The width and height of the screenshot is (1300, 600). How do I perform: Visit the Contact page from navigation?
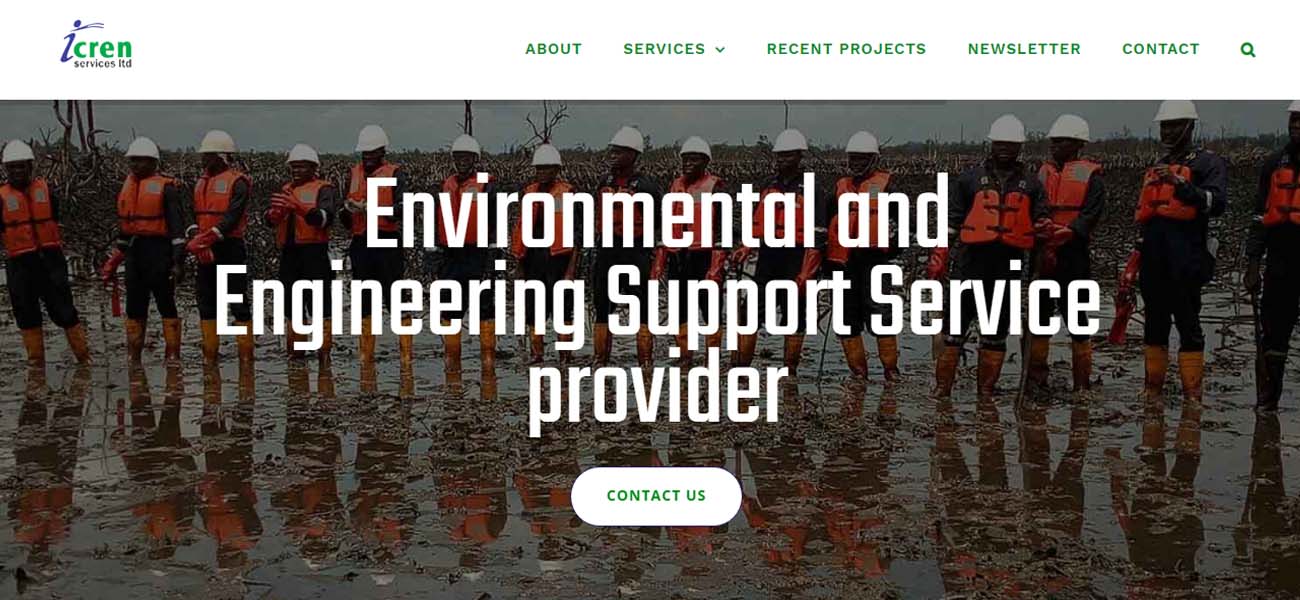1160,49
